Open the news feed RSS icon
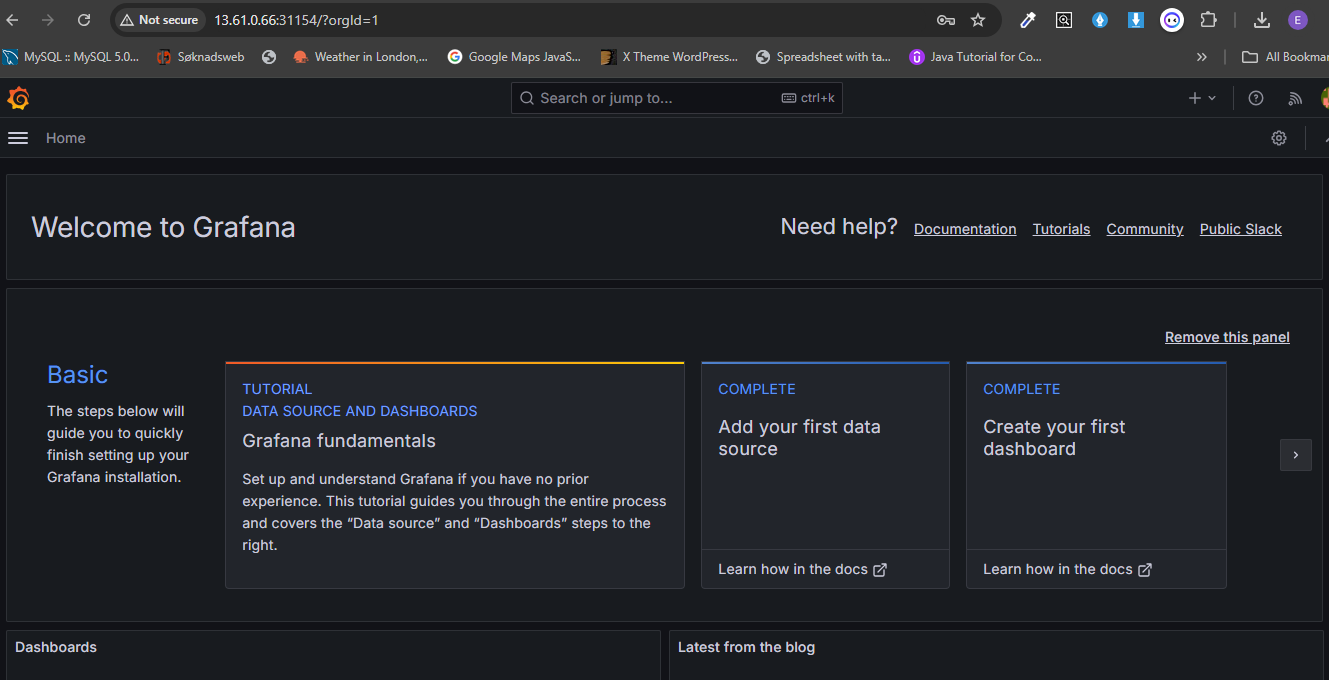 [1295, 98]
